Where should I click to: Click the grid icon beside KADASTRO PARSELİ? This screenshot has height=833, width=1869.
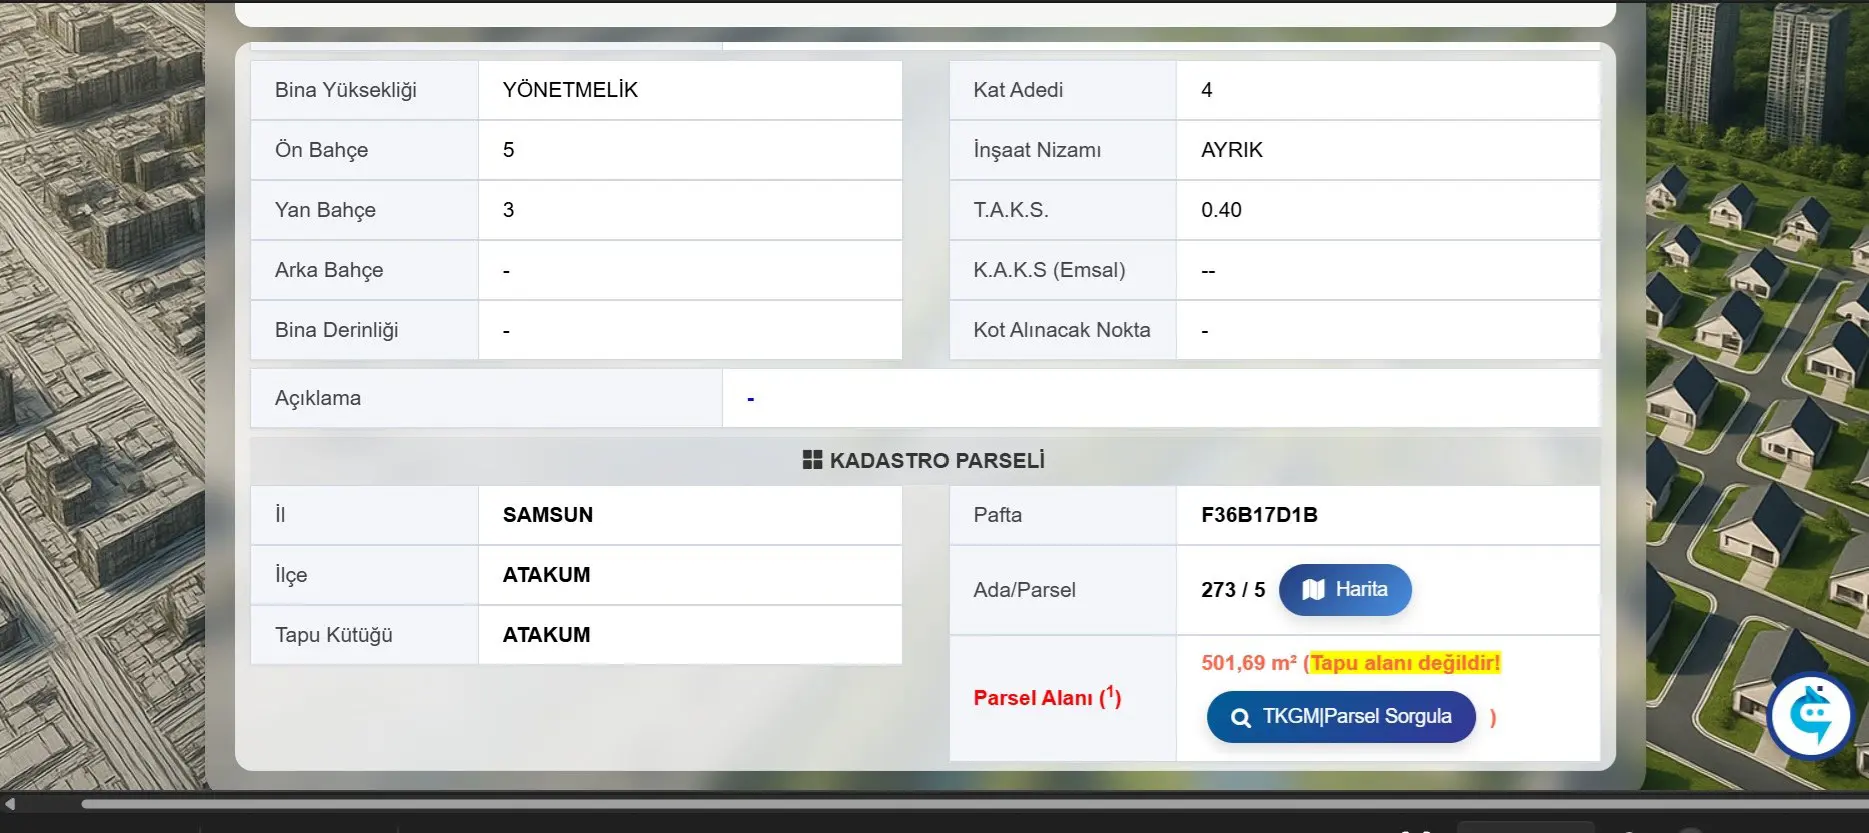(x=812, y=460)
